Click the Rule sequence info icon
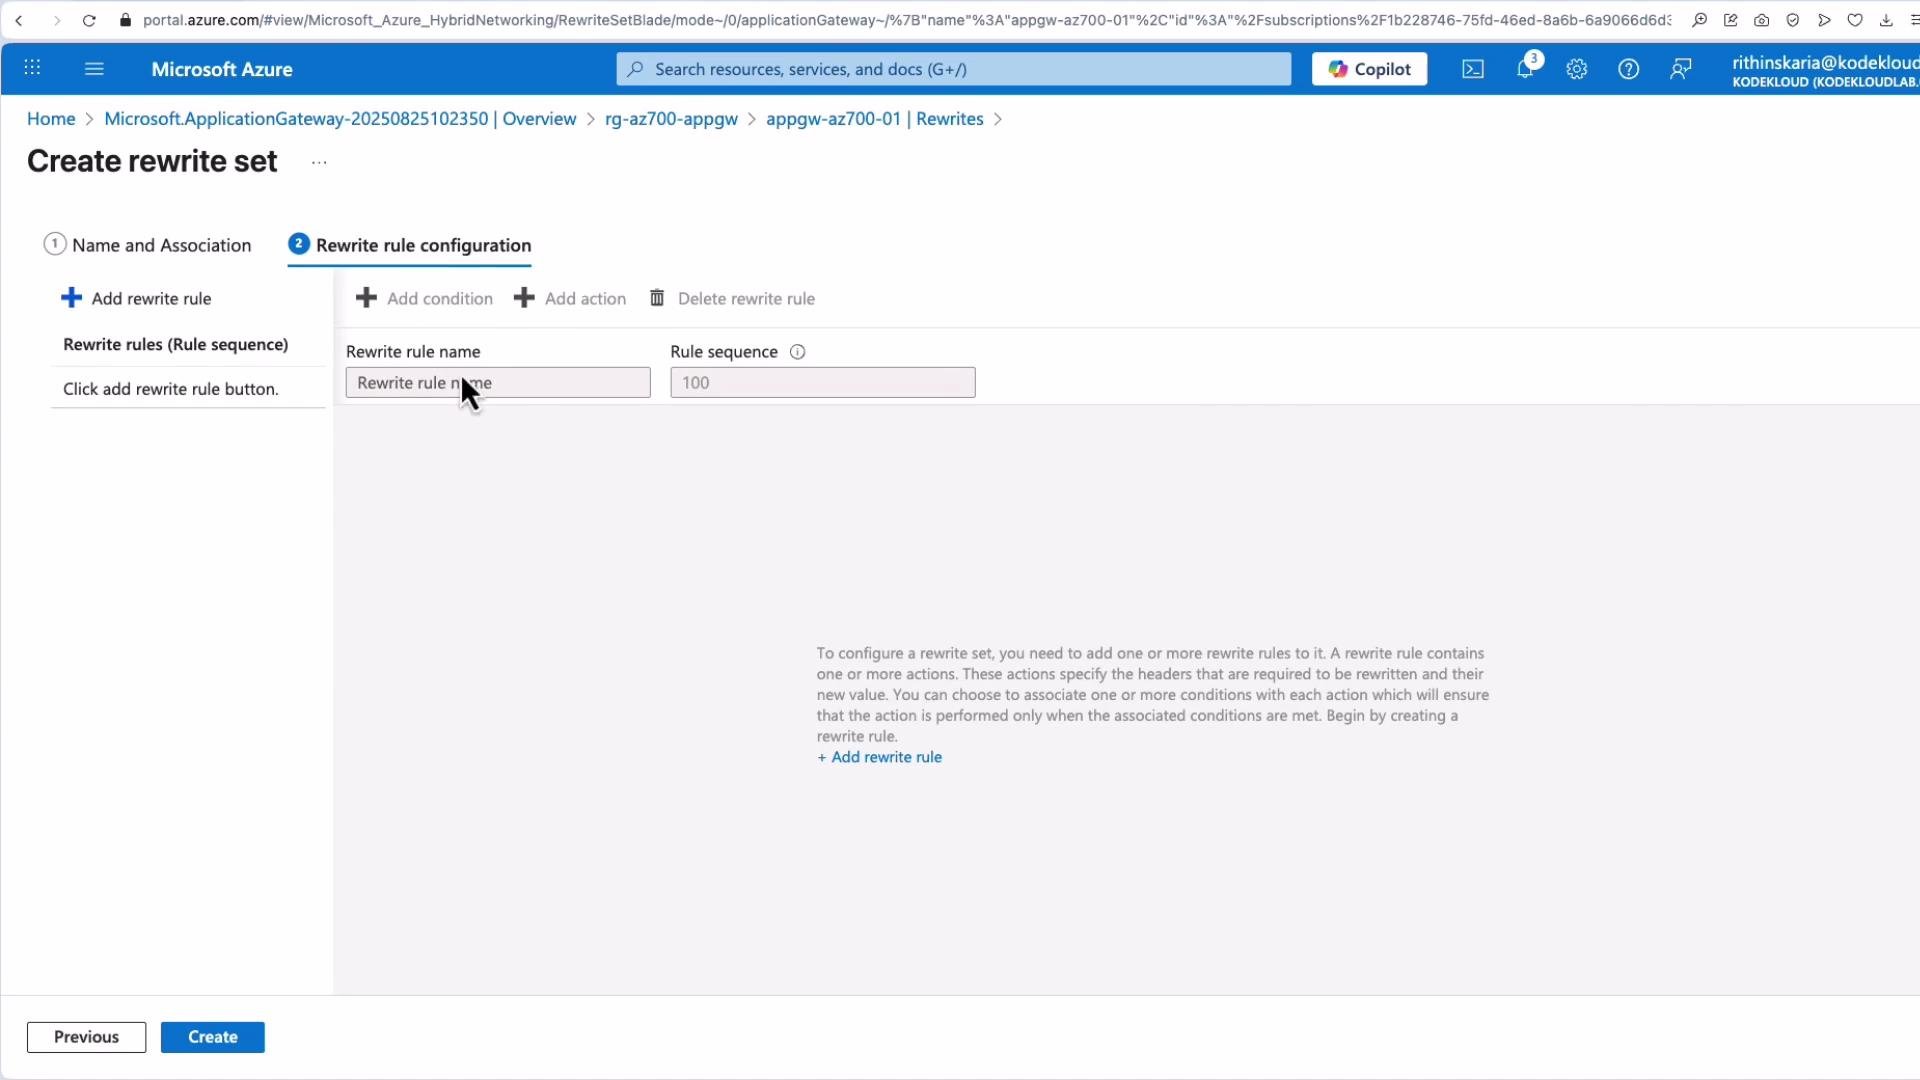1920x1080 pixels. pyautogui.click(x=797, y=352)
